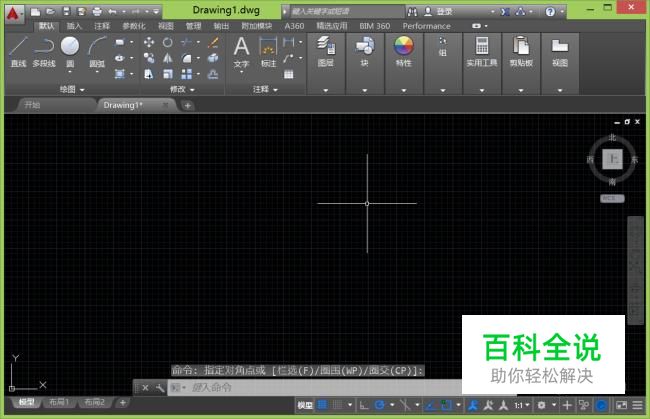The height and width of the screenshot is (419, 650).
Task: Click the 模型 button in status bar
Action: pyautogui.click(x=305, y=405)
